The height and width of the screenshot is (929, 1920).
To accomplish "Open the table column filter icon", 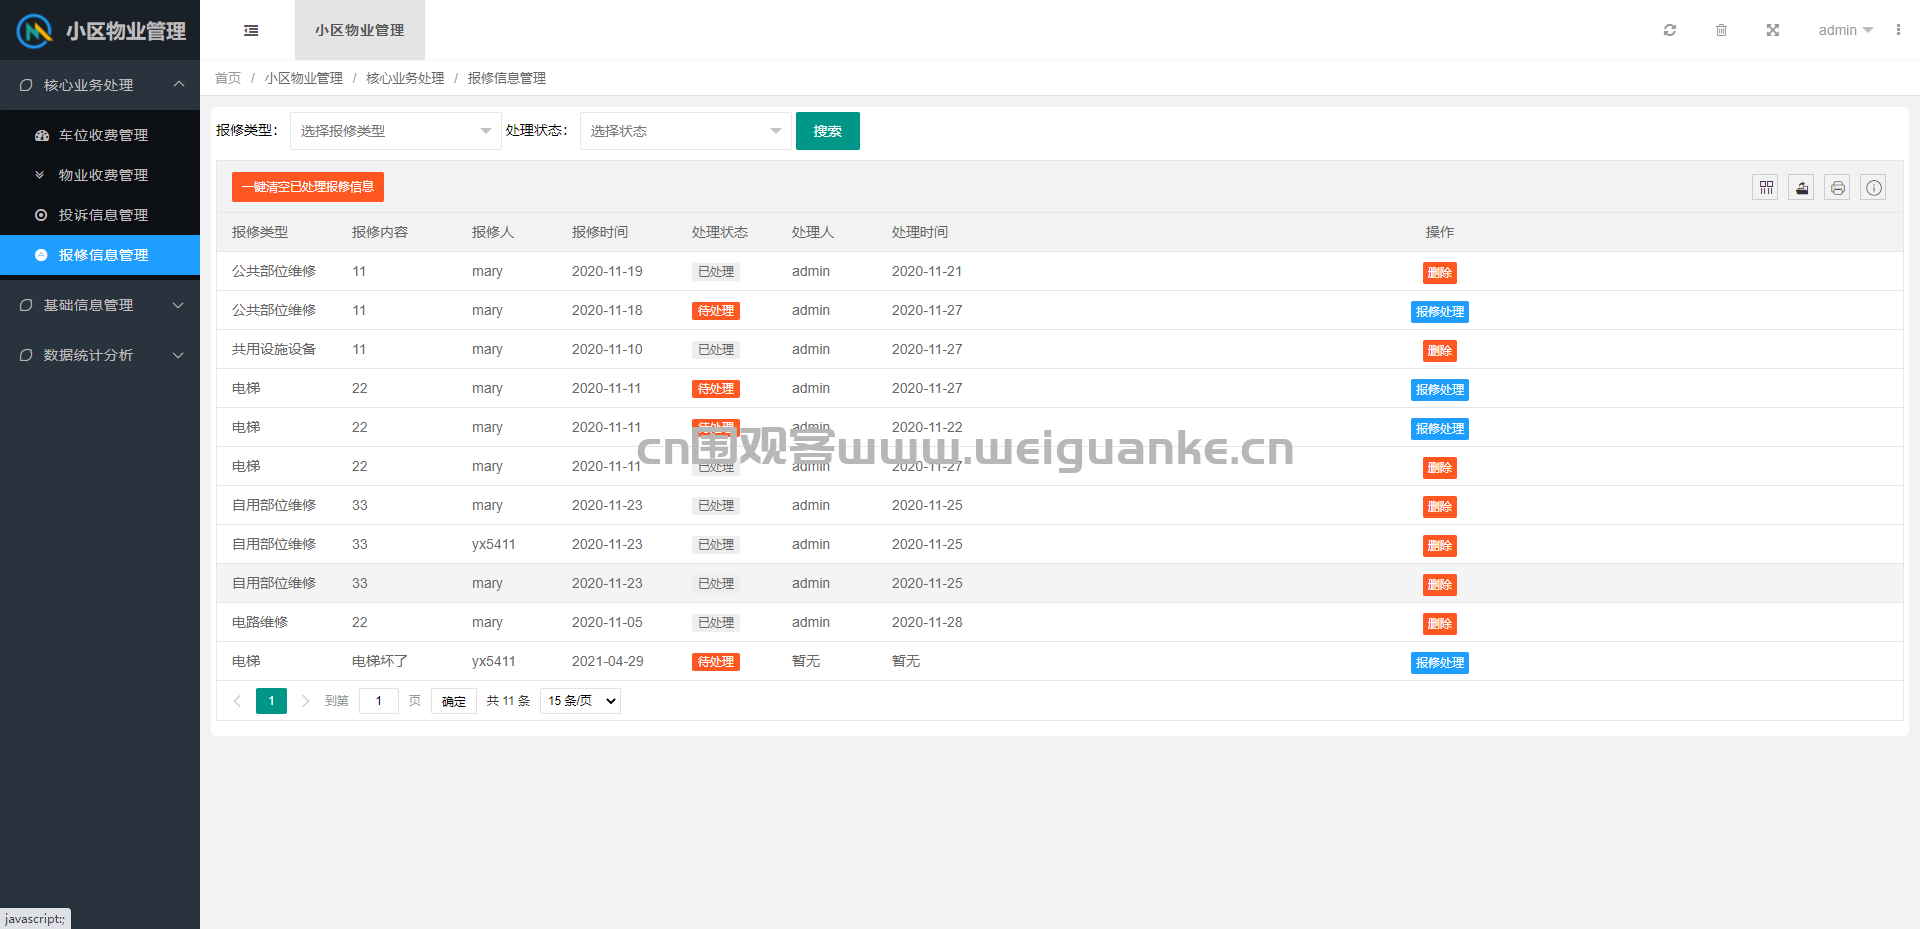I will tap(1766, 187).
